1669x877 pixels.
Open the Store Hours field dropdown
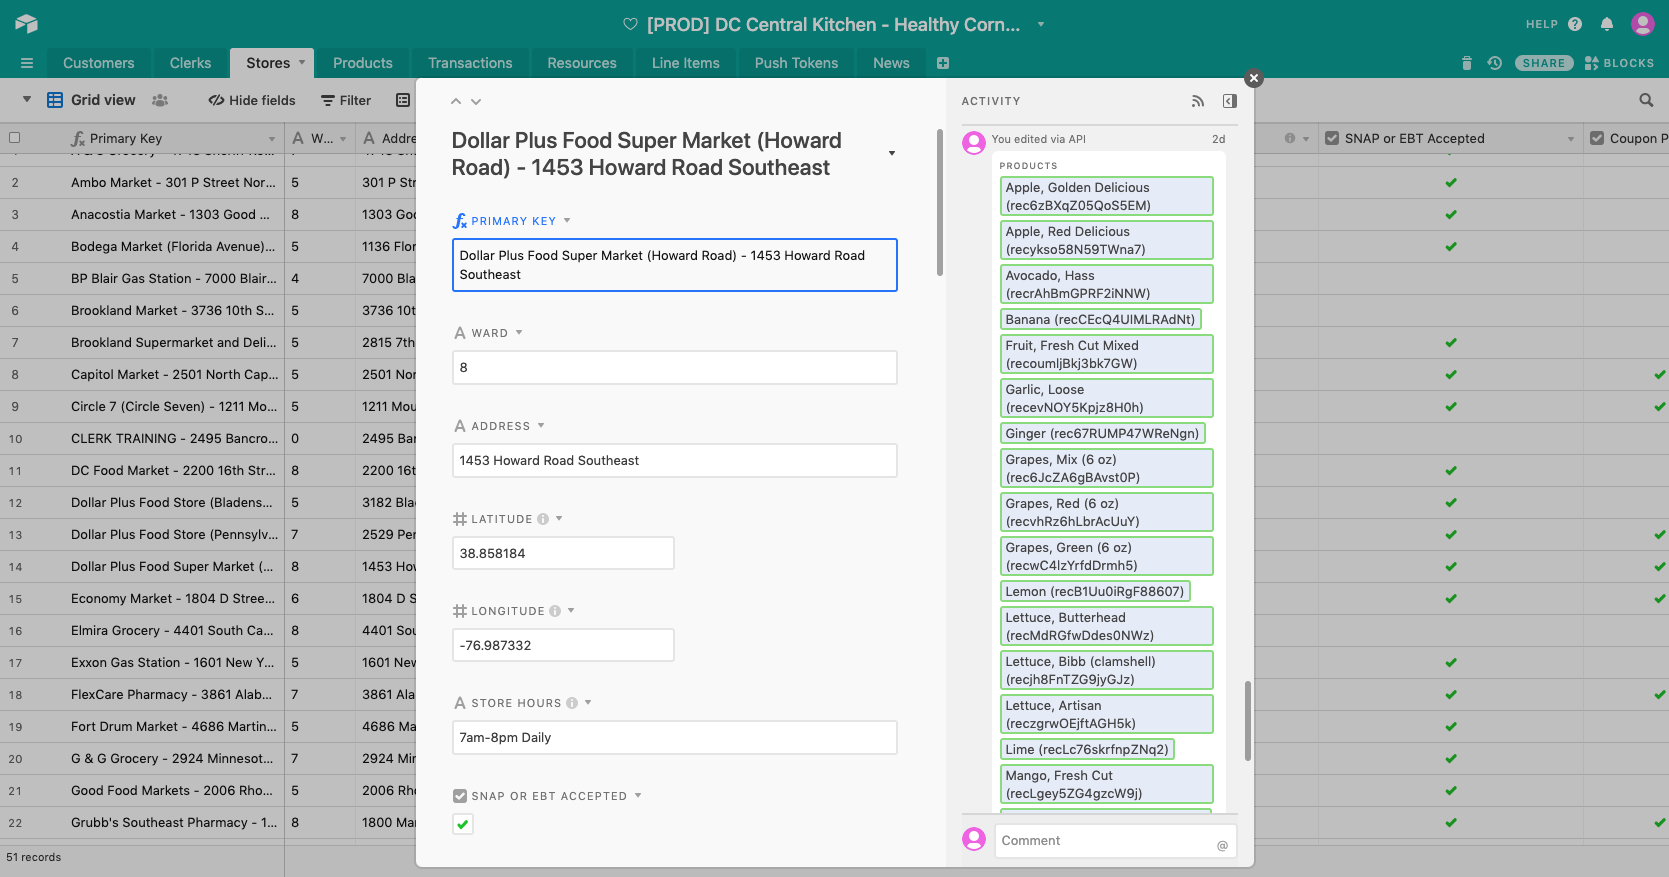pos(588,703)
